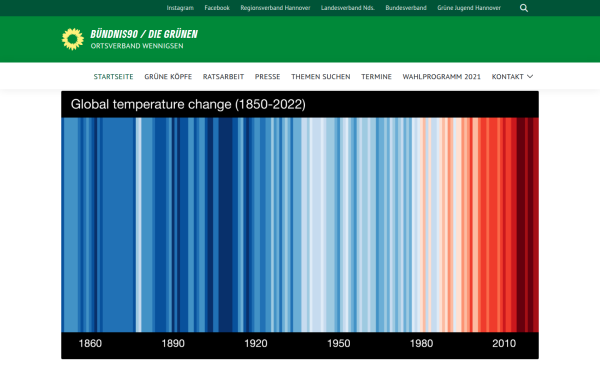This screenshot has height=375, width=600.
Task: Open the search magnifier icon
Action: tap(524, 8)
